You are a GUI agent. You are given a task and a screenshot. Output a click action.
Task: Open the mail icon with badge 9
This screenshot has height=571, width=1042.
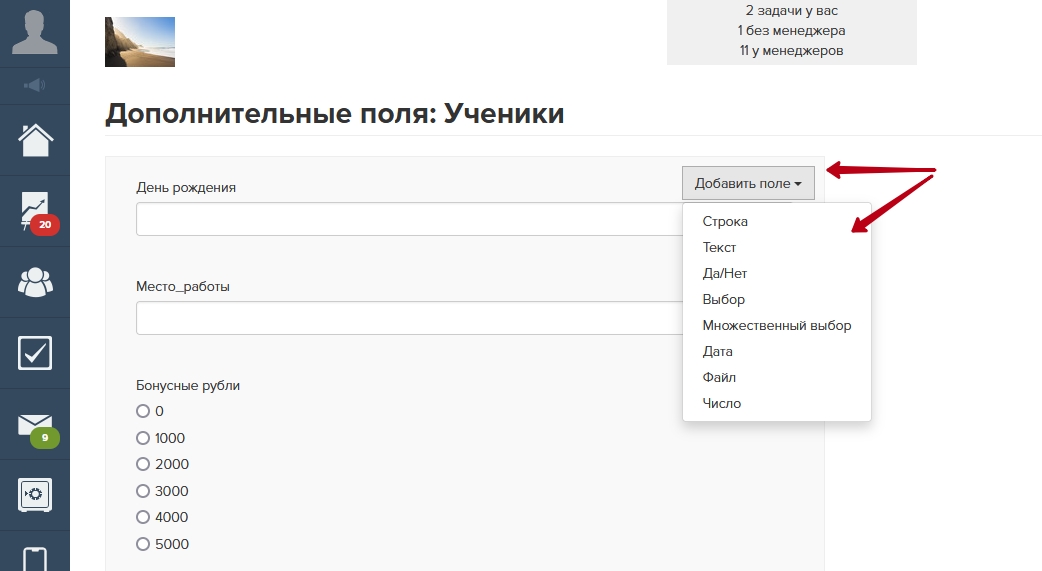(35, 425)
